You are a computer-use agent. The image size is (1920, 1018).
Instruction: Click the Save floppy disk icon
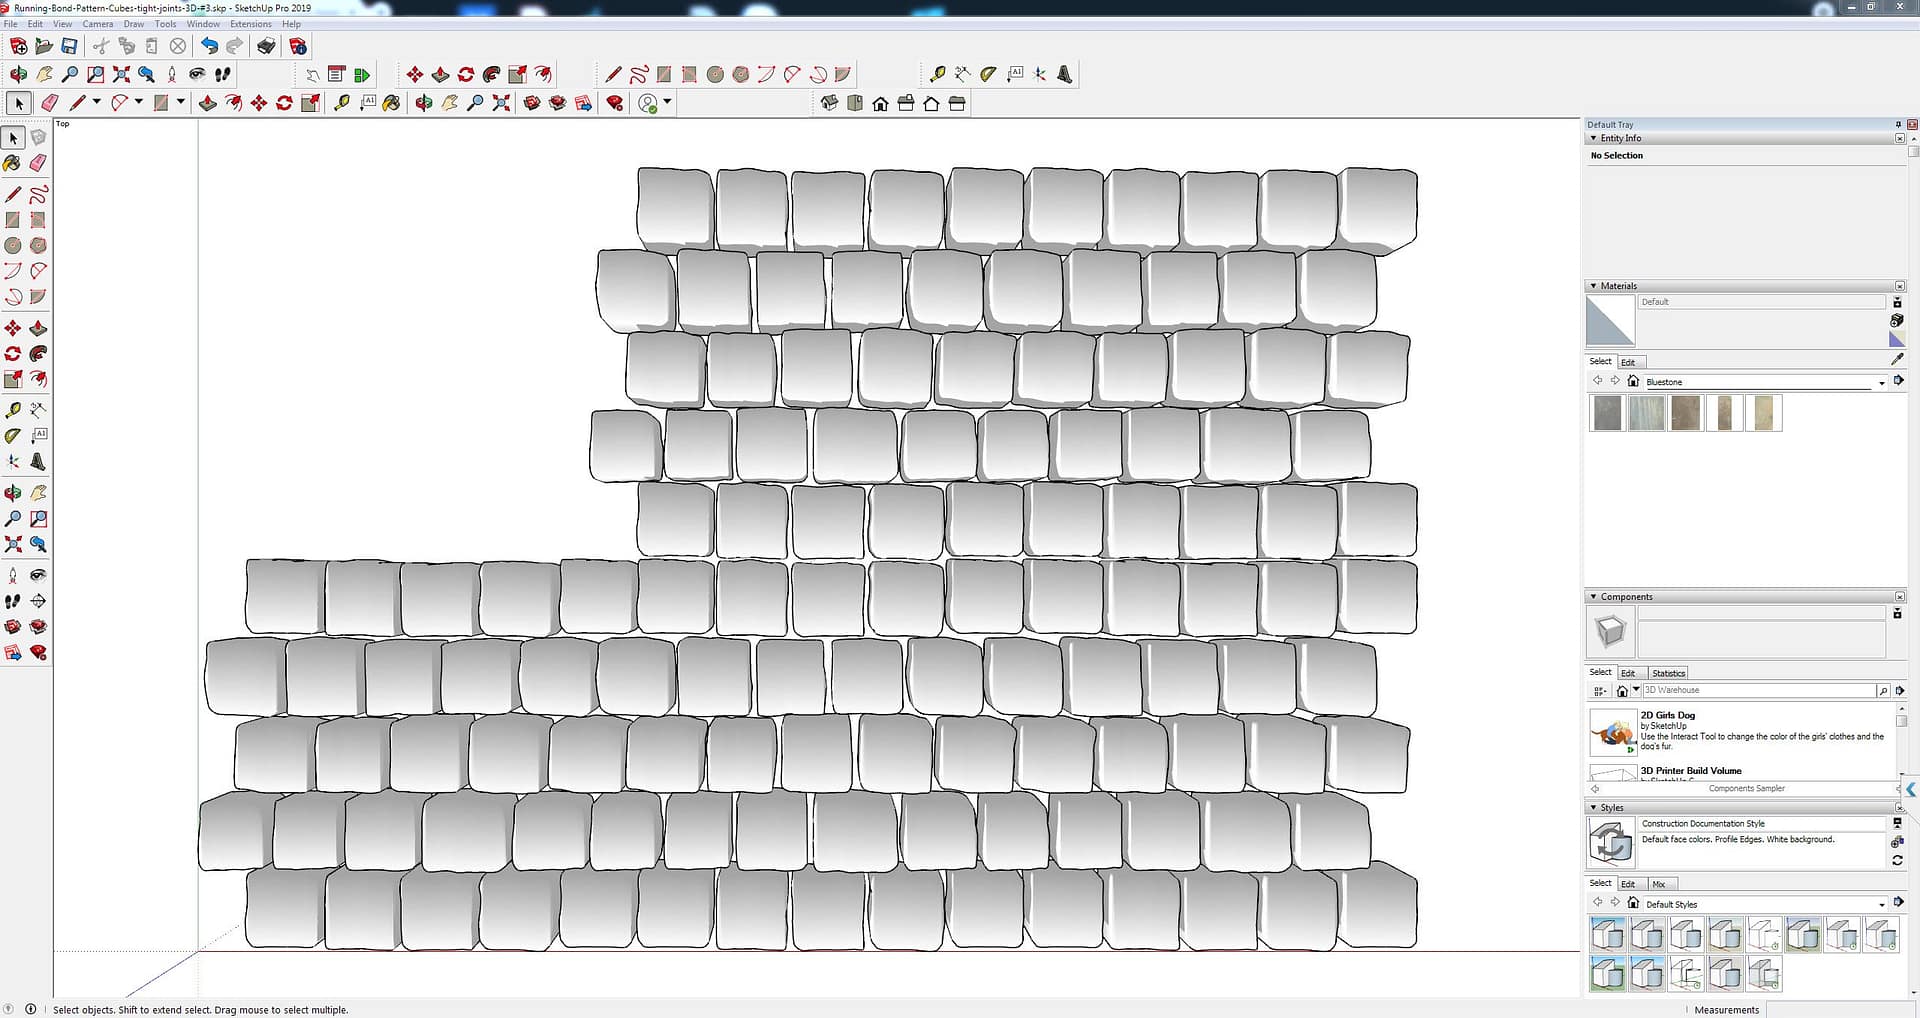[69, 46]
